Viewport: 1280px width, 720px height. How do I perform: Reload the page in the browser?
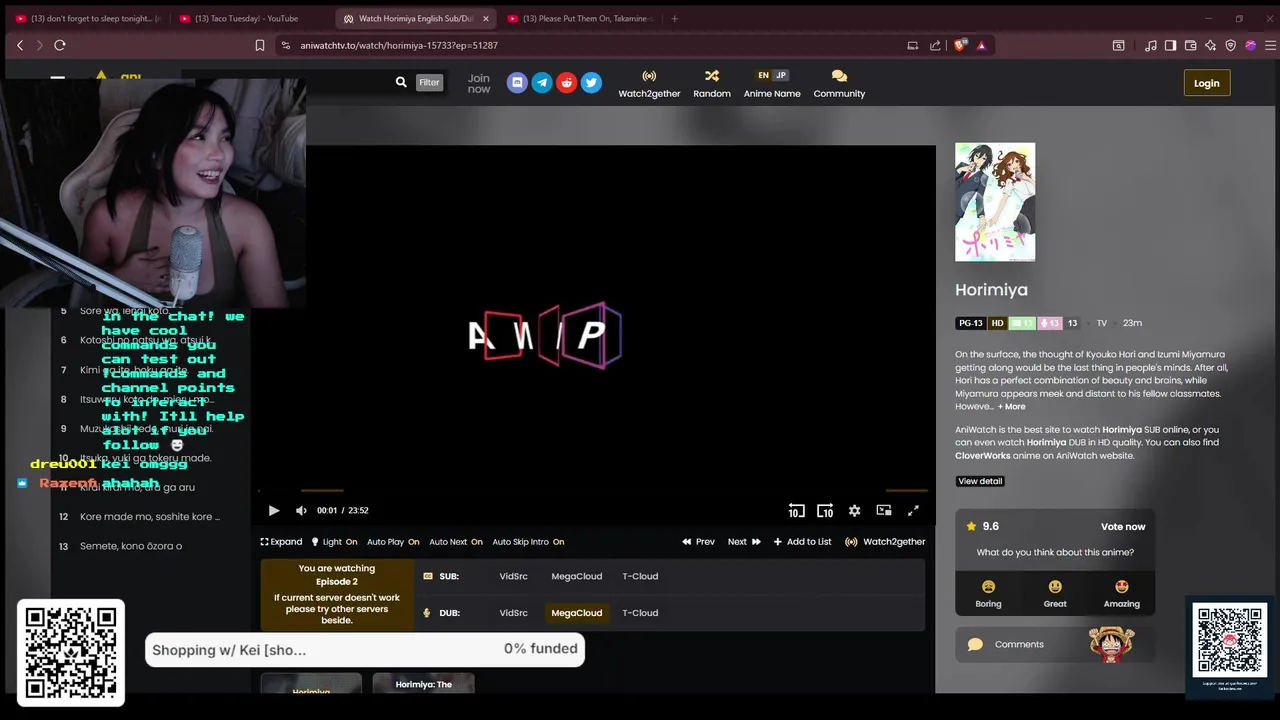pos(60,45)
